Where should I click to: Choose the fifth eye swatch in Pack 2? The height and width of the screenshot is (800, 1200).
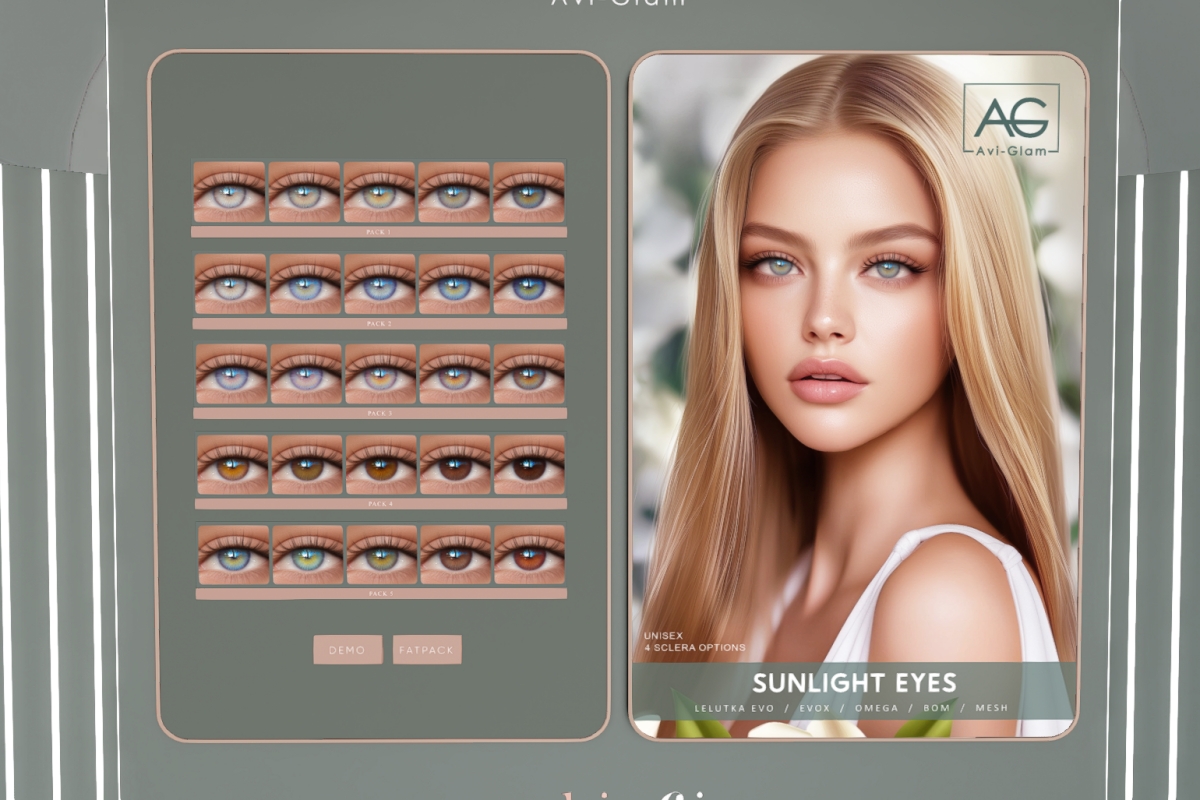pyautogui.click(x=529, y=284)
